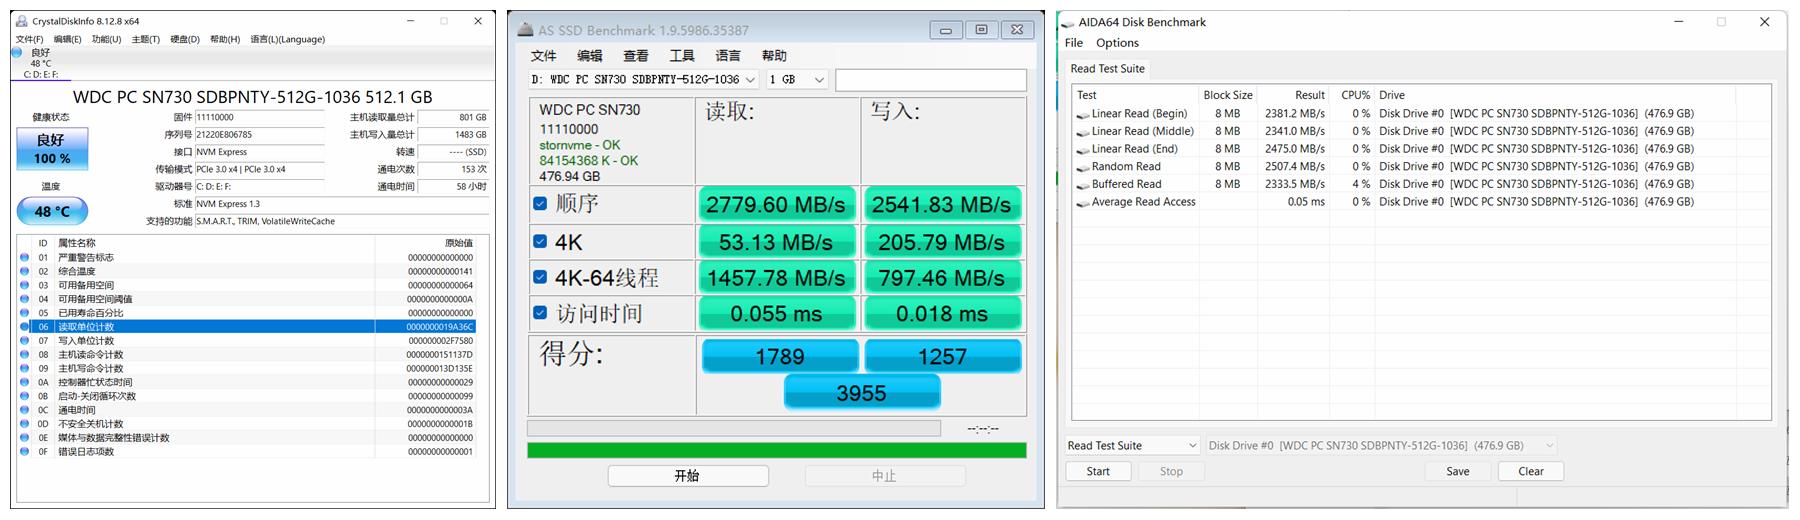Click status orb for attribute 01 严重警告标志
The width and height of the screenshot is (1800, 520).
click(25, 257)
